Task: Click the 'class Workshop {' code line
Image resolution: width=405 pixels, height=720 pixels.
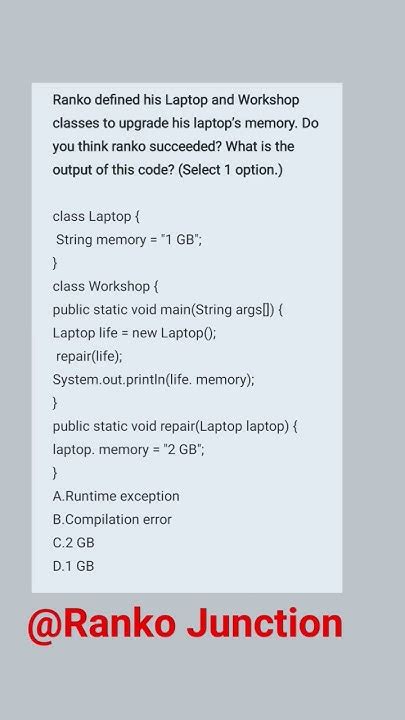Action: click(x=106, y=286)
